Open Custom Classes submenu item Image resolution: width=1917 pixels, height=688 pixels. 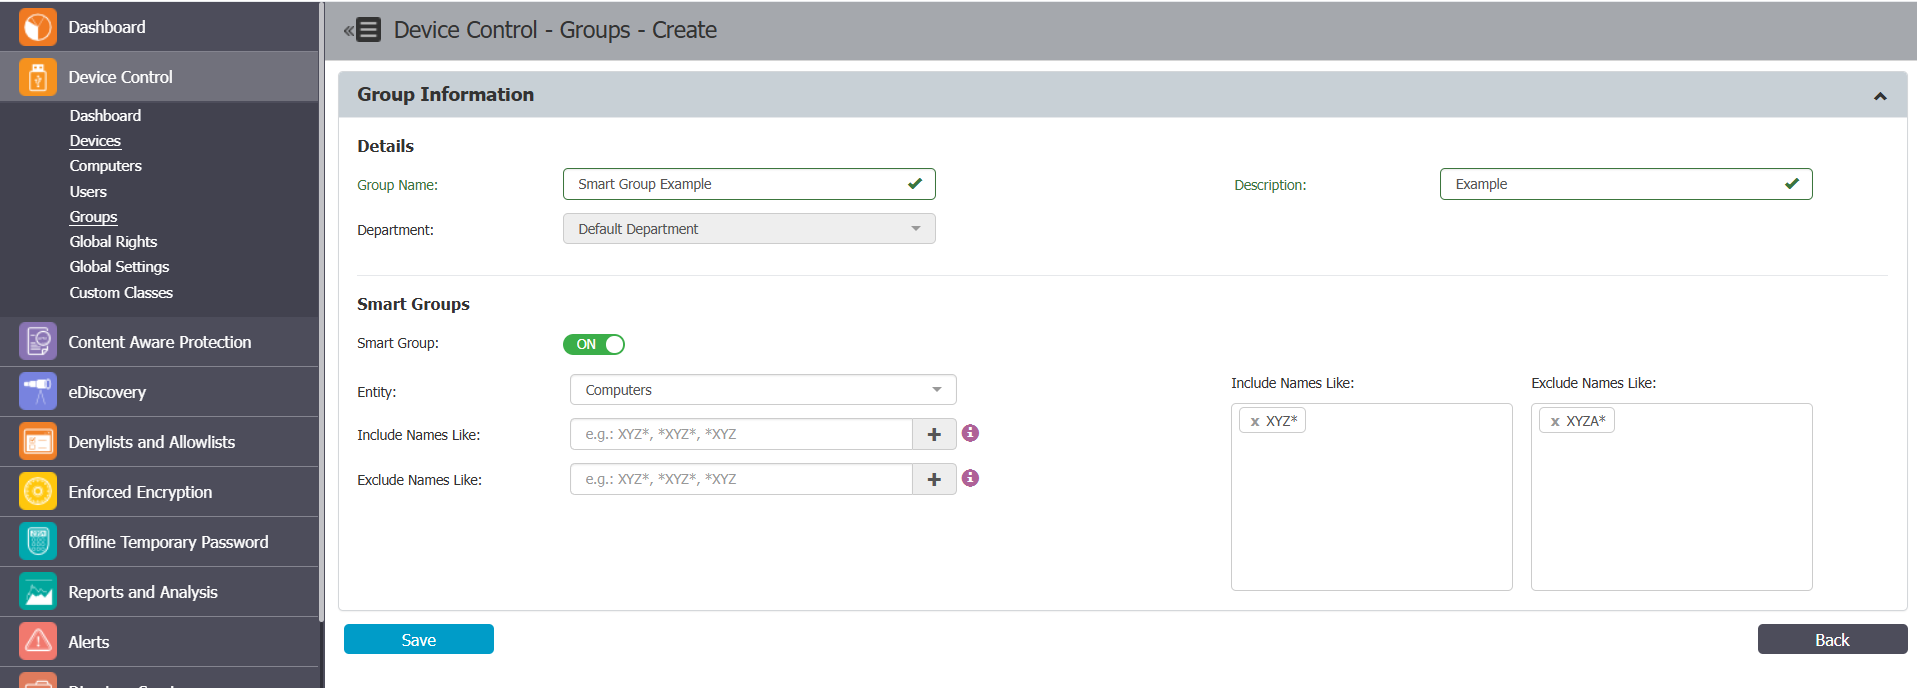click(x=121, y=293)
